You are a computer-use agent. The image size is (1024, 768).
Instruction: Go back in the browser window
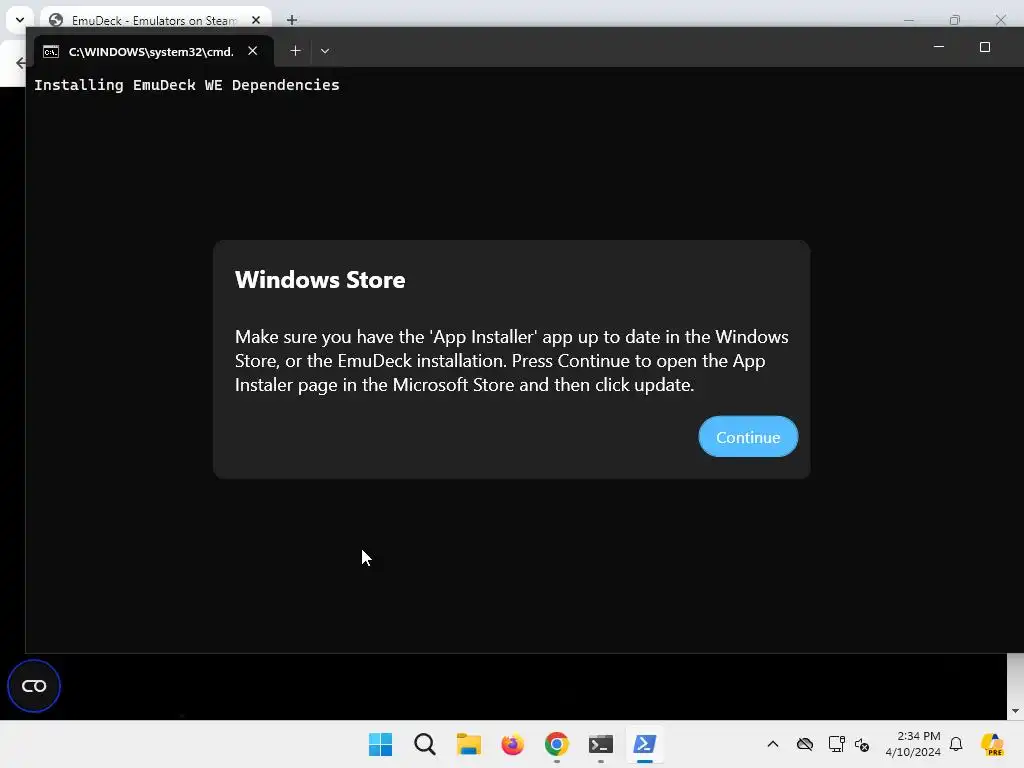pos(20,63)
